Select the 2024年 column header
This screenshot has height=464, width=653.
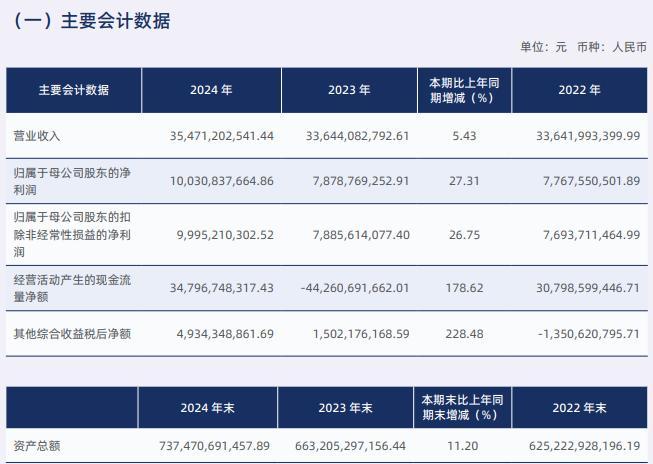coord(211,90)
